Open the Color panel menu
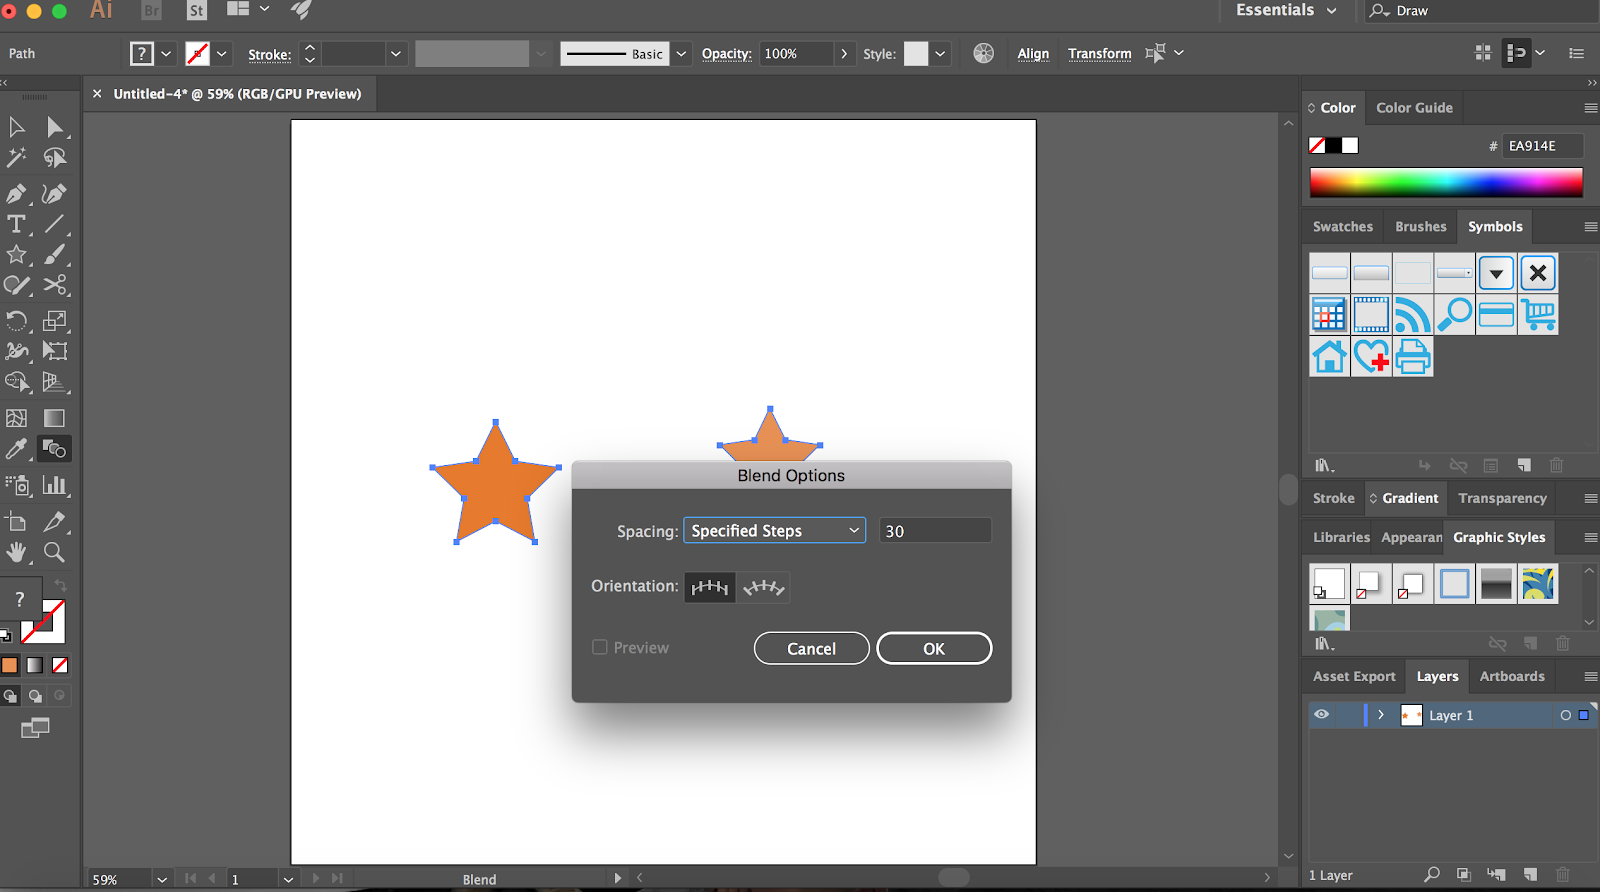 point(1590,108)
